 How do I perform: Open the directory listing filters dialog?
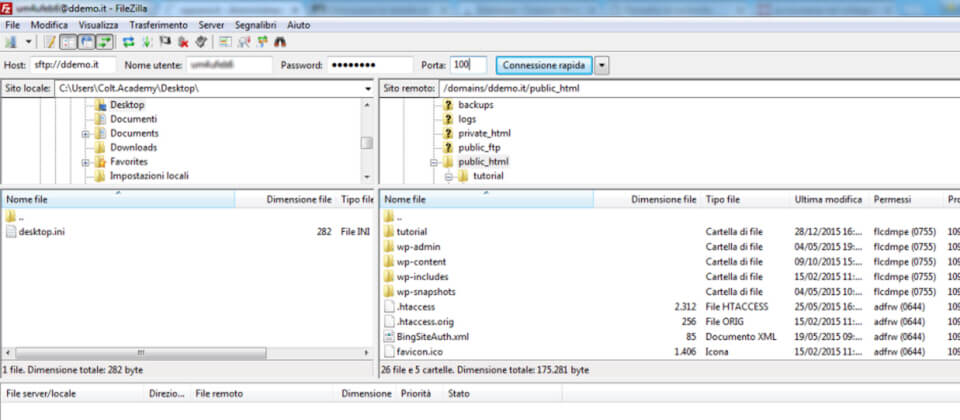pyautogui.click(x=225, y=42)
